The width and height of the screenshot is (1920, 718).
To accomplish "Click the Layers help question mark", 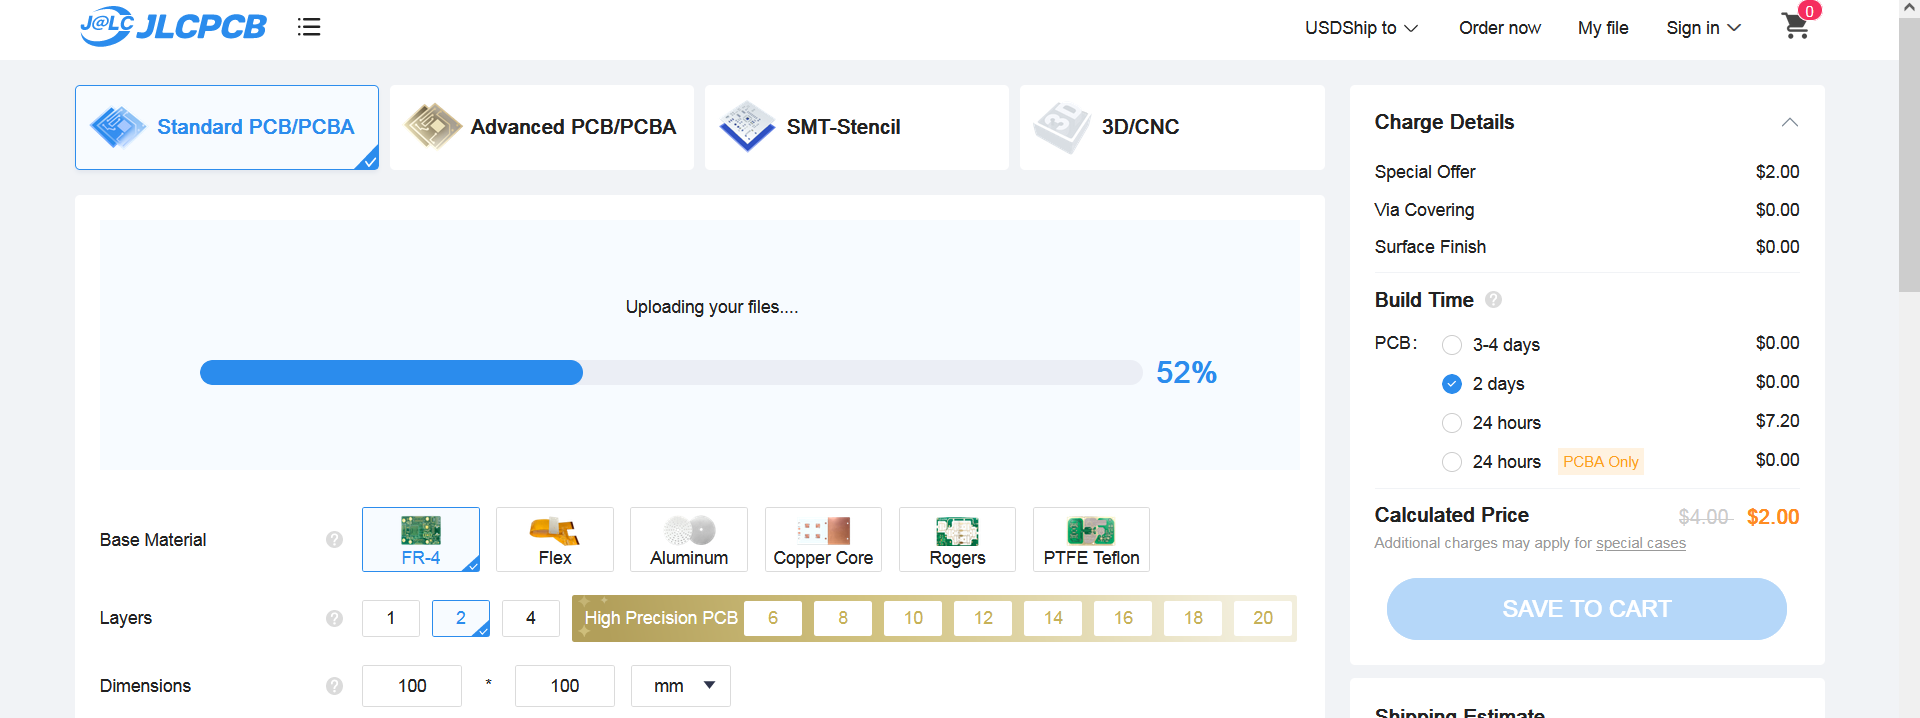I will pos(334,618).
